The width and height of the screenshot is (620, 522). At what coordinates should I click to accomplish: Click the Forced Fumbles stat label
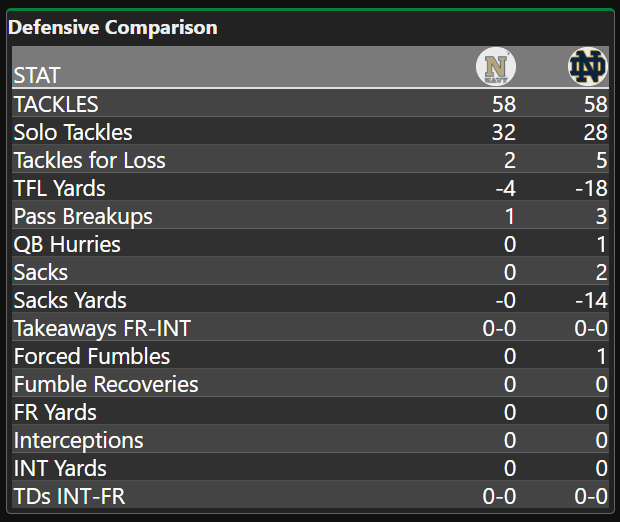point(92,356)
